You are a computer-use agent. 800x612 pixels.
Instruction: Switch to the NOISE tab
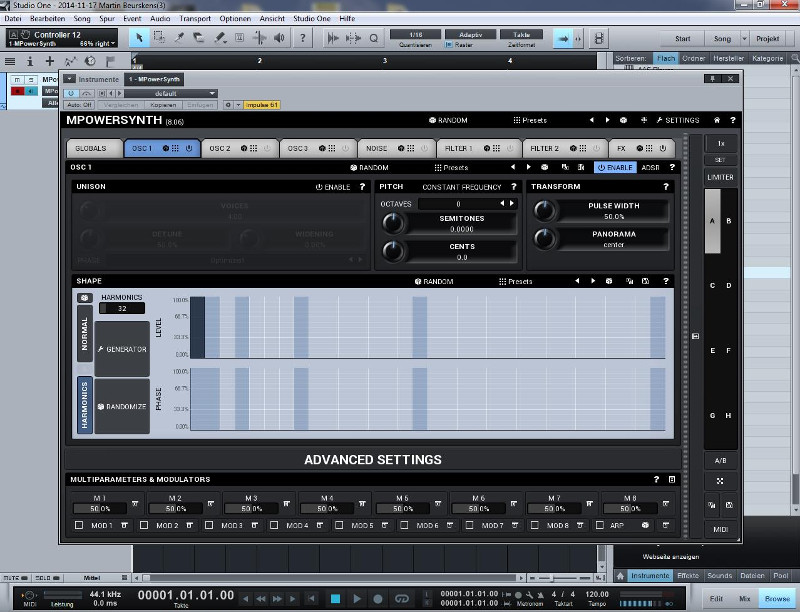pos(396,148)
